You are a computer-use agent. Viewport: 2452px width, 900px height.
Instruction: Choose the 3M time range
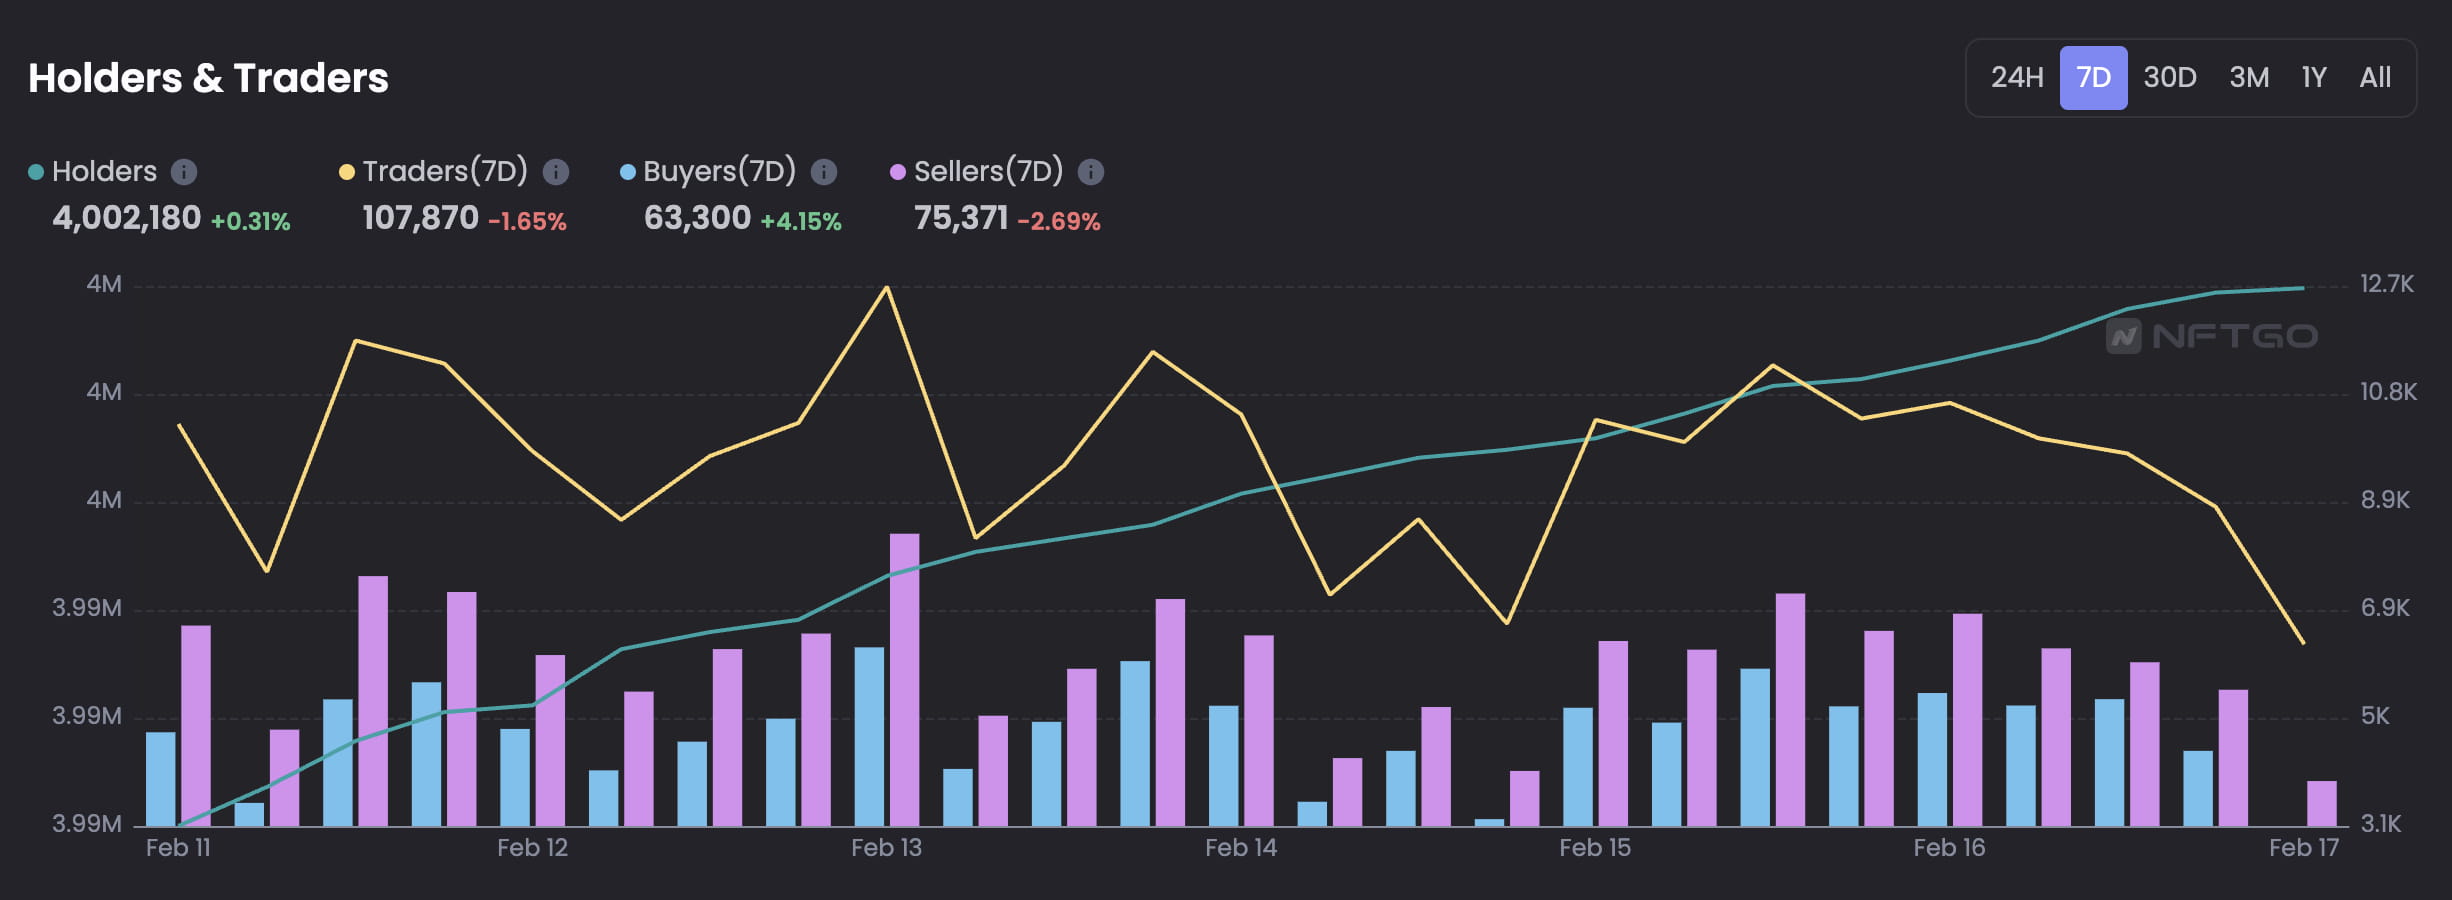point(2249,78)
